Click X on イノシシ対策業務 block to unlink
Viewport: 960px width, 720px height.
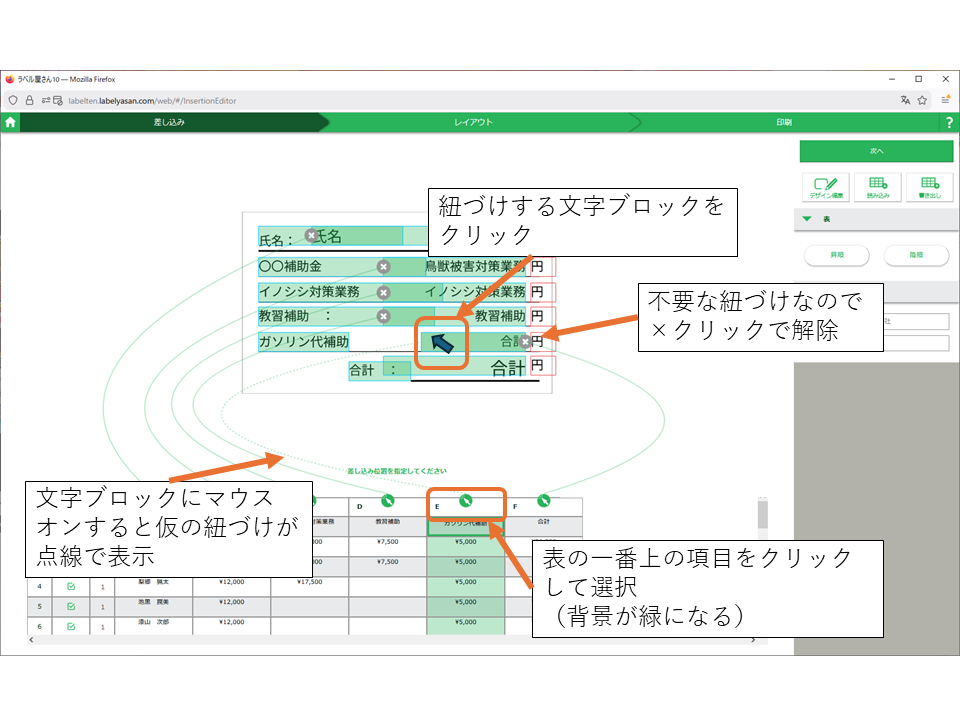pos(383,292)
